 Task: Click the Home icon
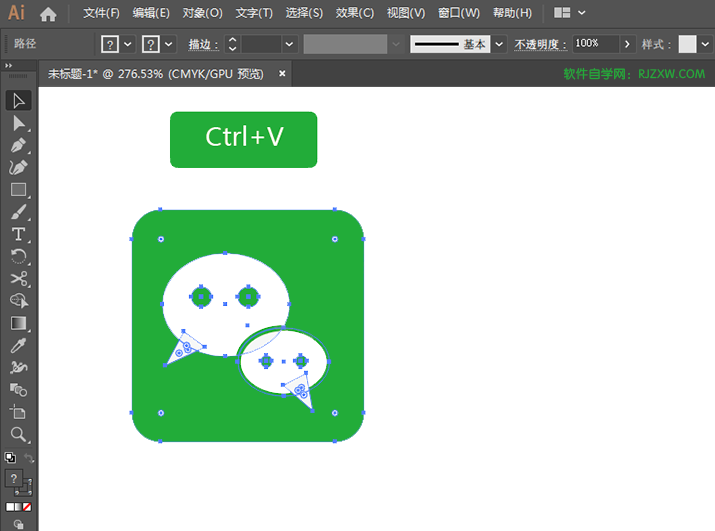48,15
